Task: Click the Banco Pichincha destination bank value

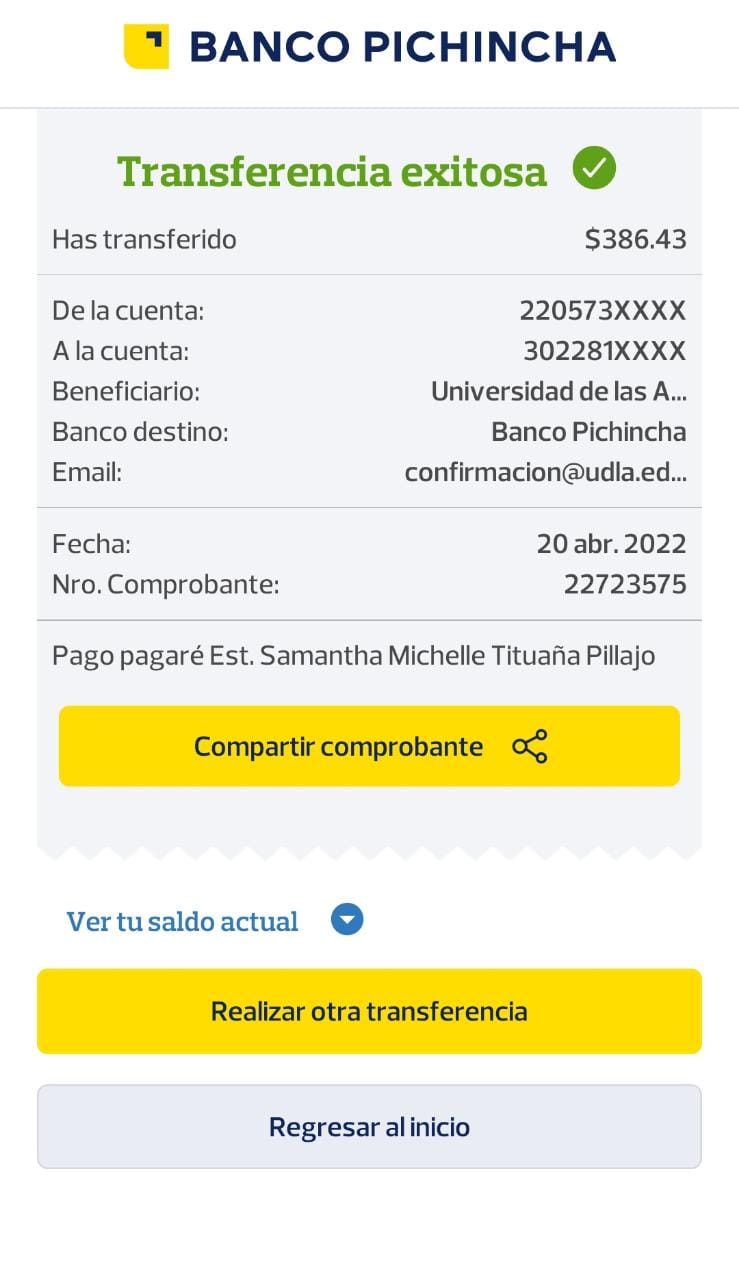Action: 588,432
